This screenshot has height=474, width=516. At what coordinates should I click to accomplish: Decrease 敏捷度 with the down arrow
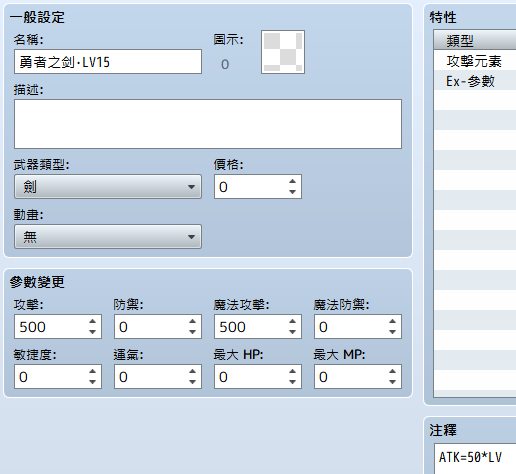92,382
